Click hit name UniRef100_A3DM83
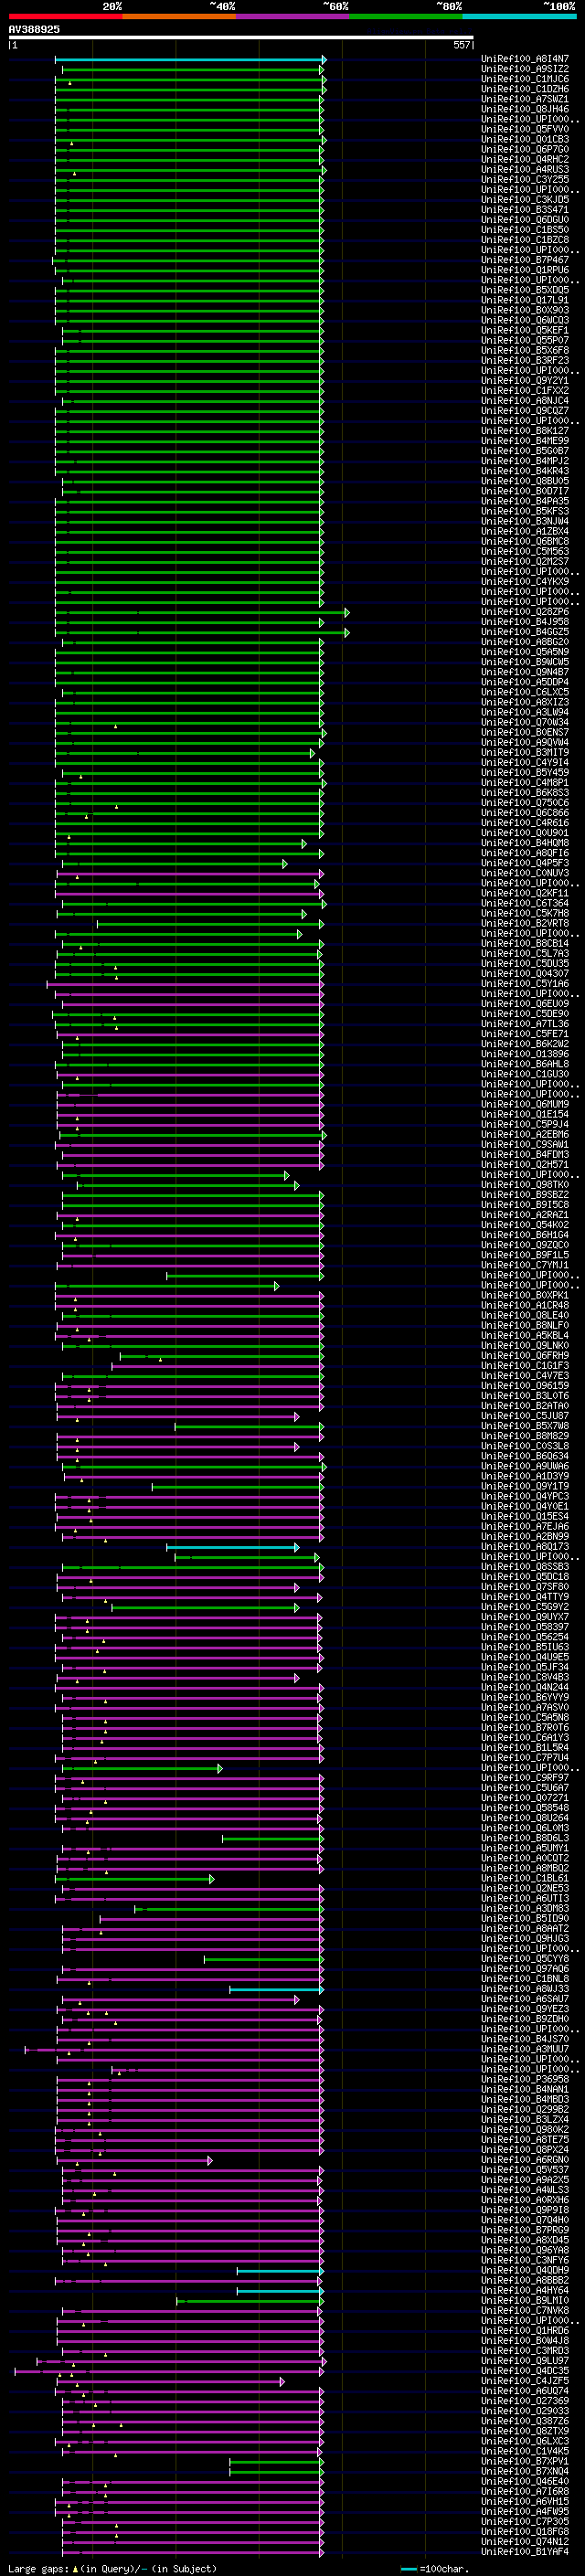 [x=525, y=1909]
